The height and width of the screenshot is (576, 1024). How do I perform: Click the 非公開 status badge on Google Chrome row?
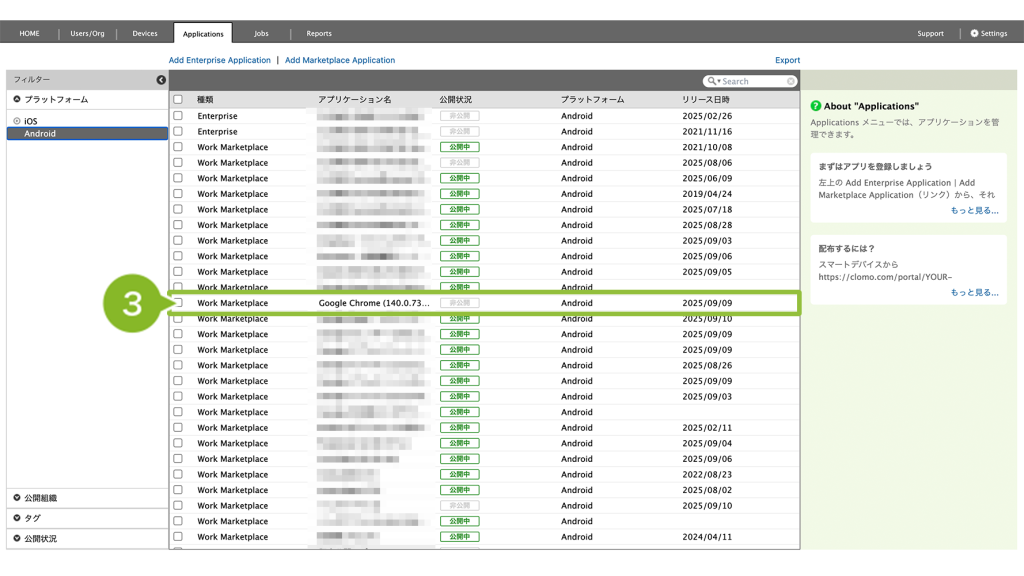(x=459, y=303)
